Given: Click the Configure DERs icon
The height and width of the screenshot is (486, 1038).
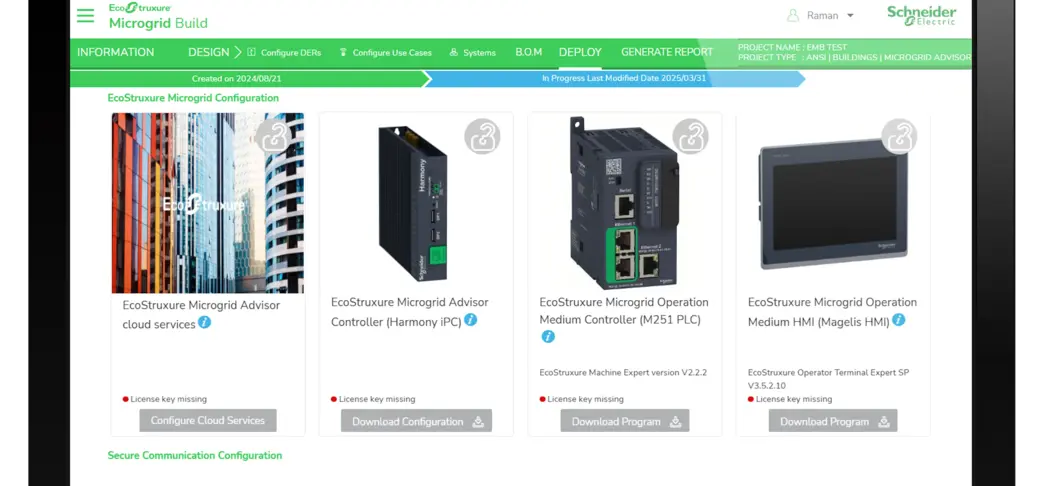Looking at the screenshot, I should click(252, 52).
